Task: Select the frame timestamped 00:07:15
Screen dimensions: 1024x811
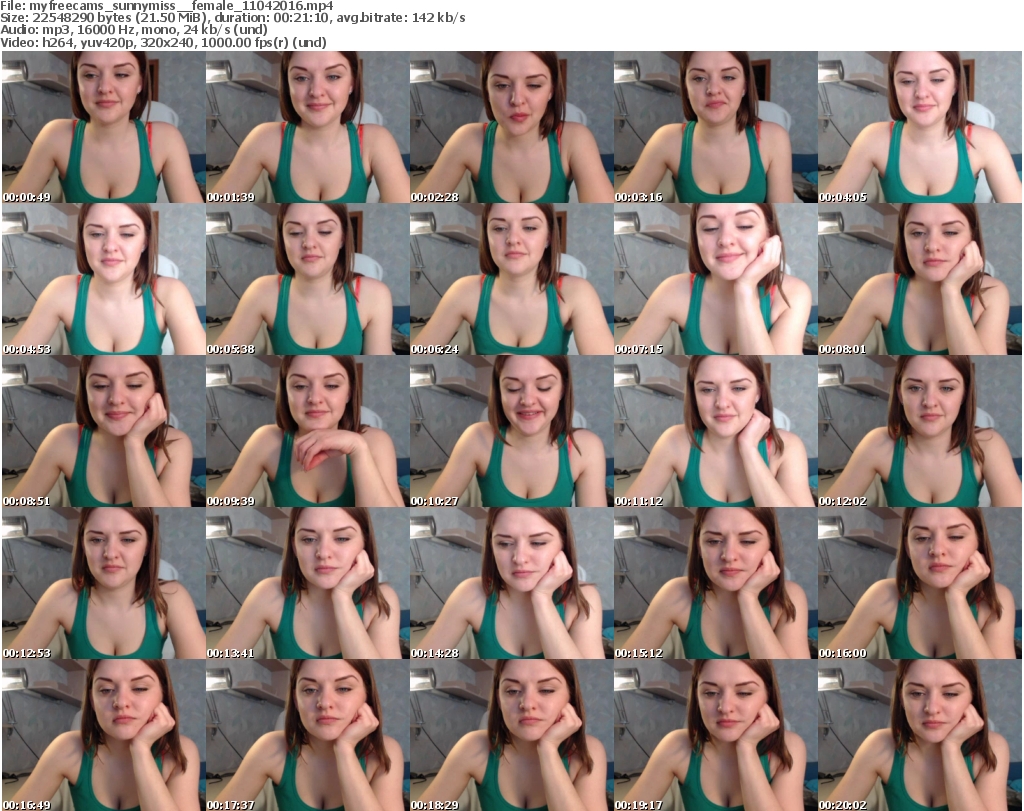Action: click(x=715, y=280)
